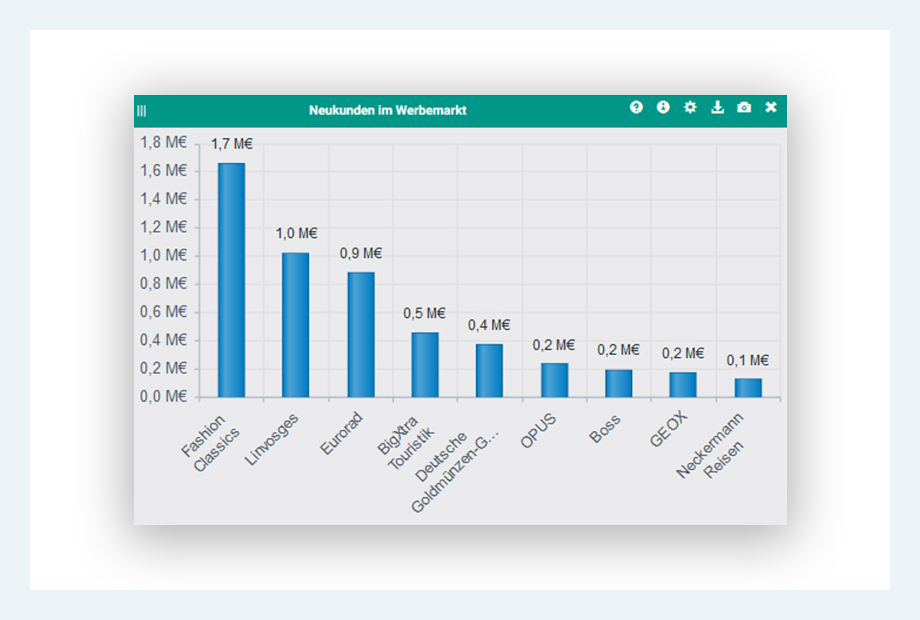Click the Eurorad axis label

(341, 433)
